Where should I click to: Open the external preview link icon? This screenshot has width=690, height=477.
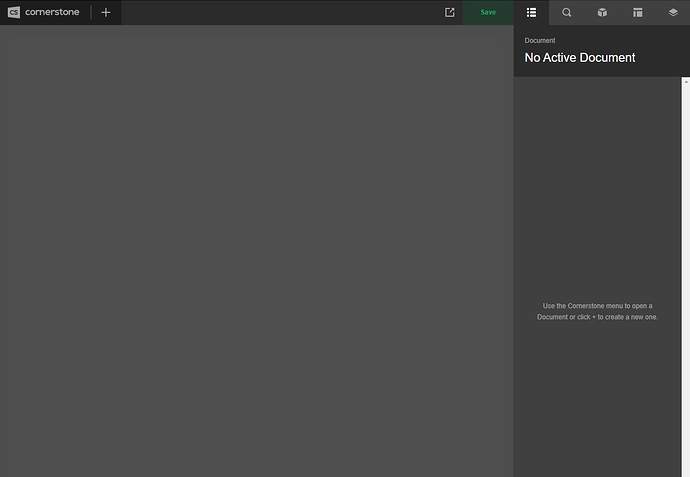click(x=450, y=12)
